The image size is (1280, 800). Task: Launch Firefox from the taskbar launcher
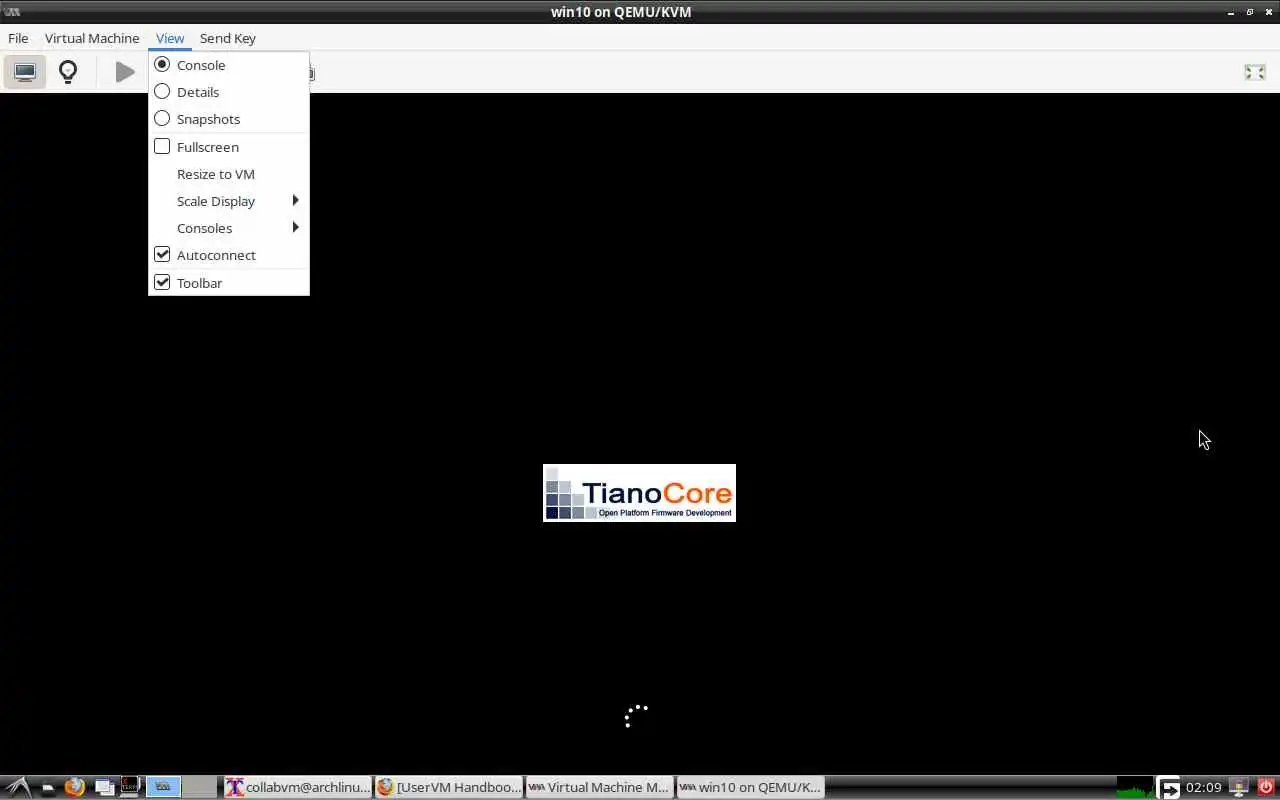tap(75, 787)
